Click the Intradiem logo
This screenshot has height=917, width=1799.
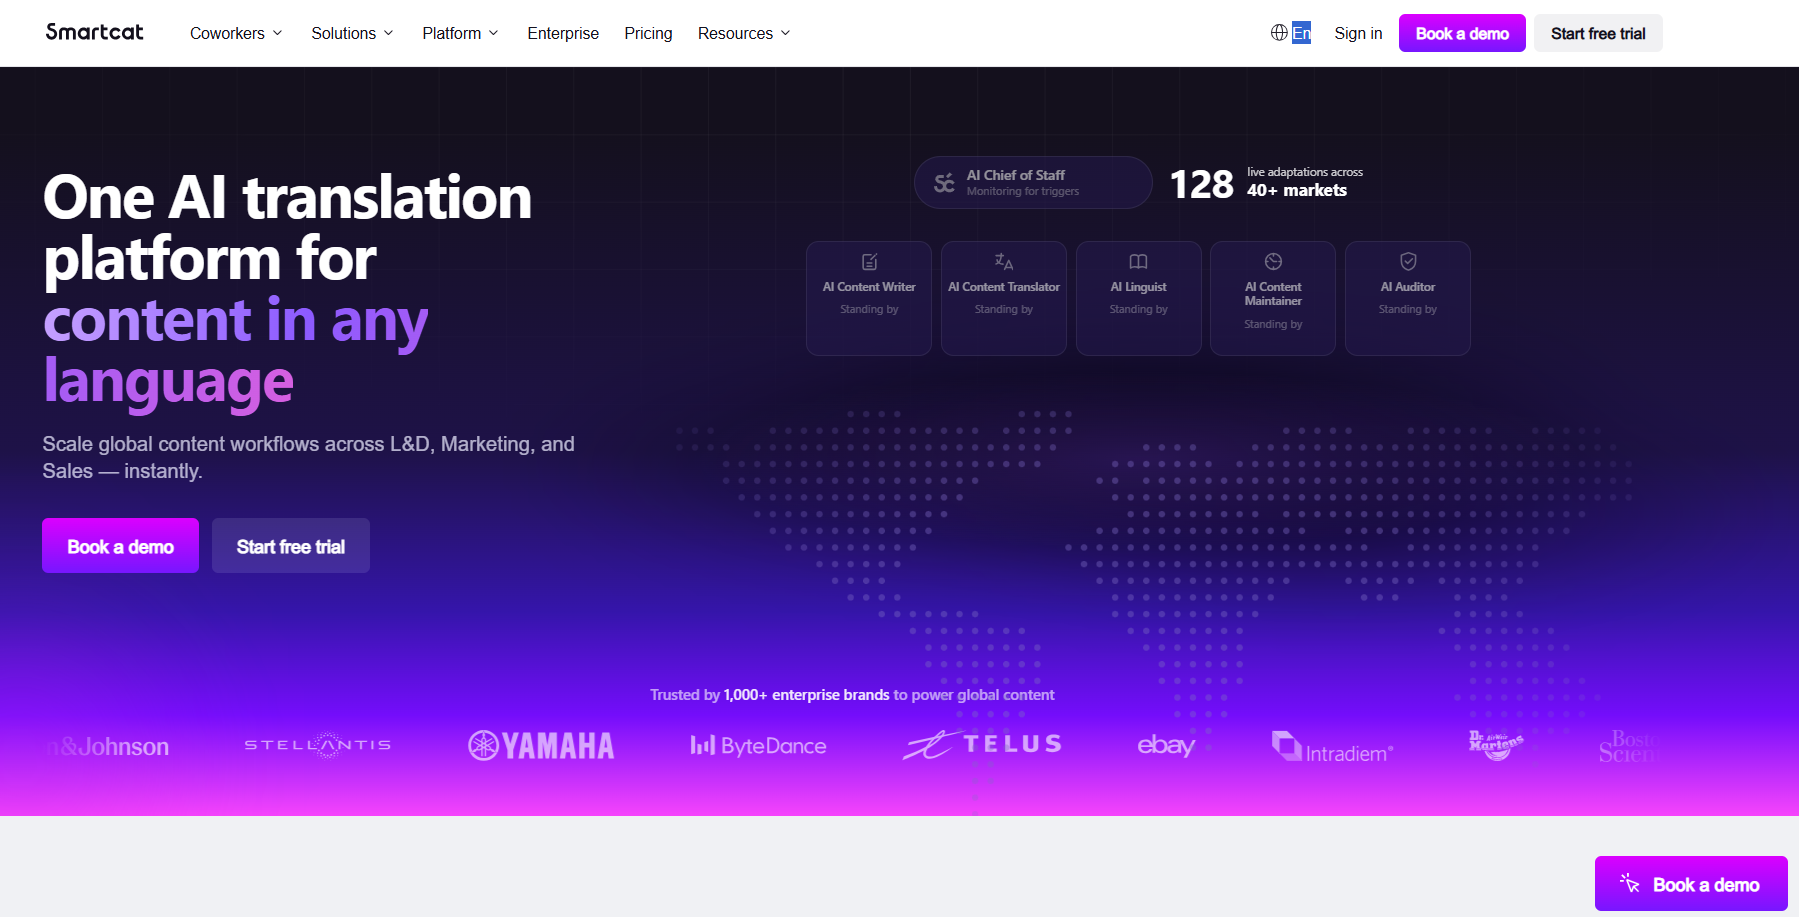click(x=1332, y=748)
